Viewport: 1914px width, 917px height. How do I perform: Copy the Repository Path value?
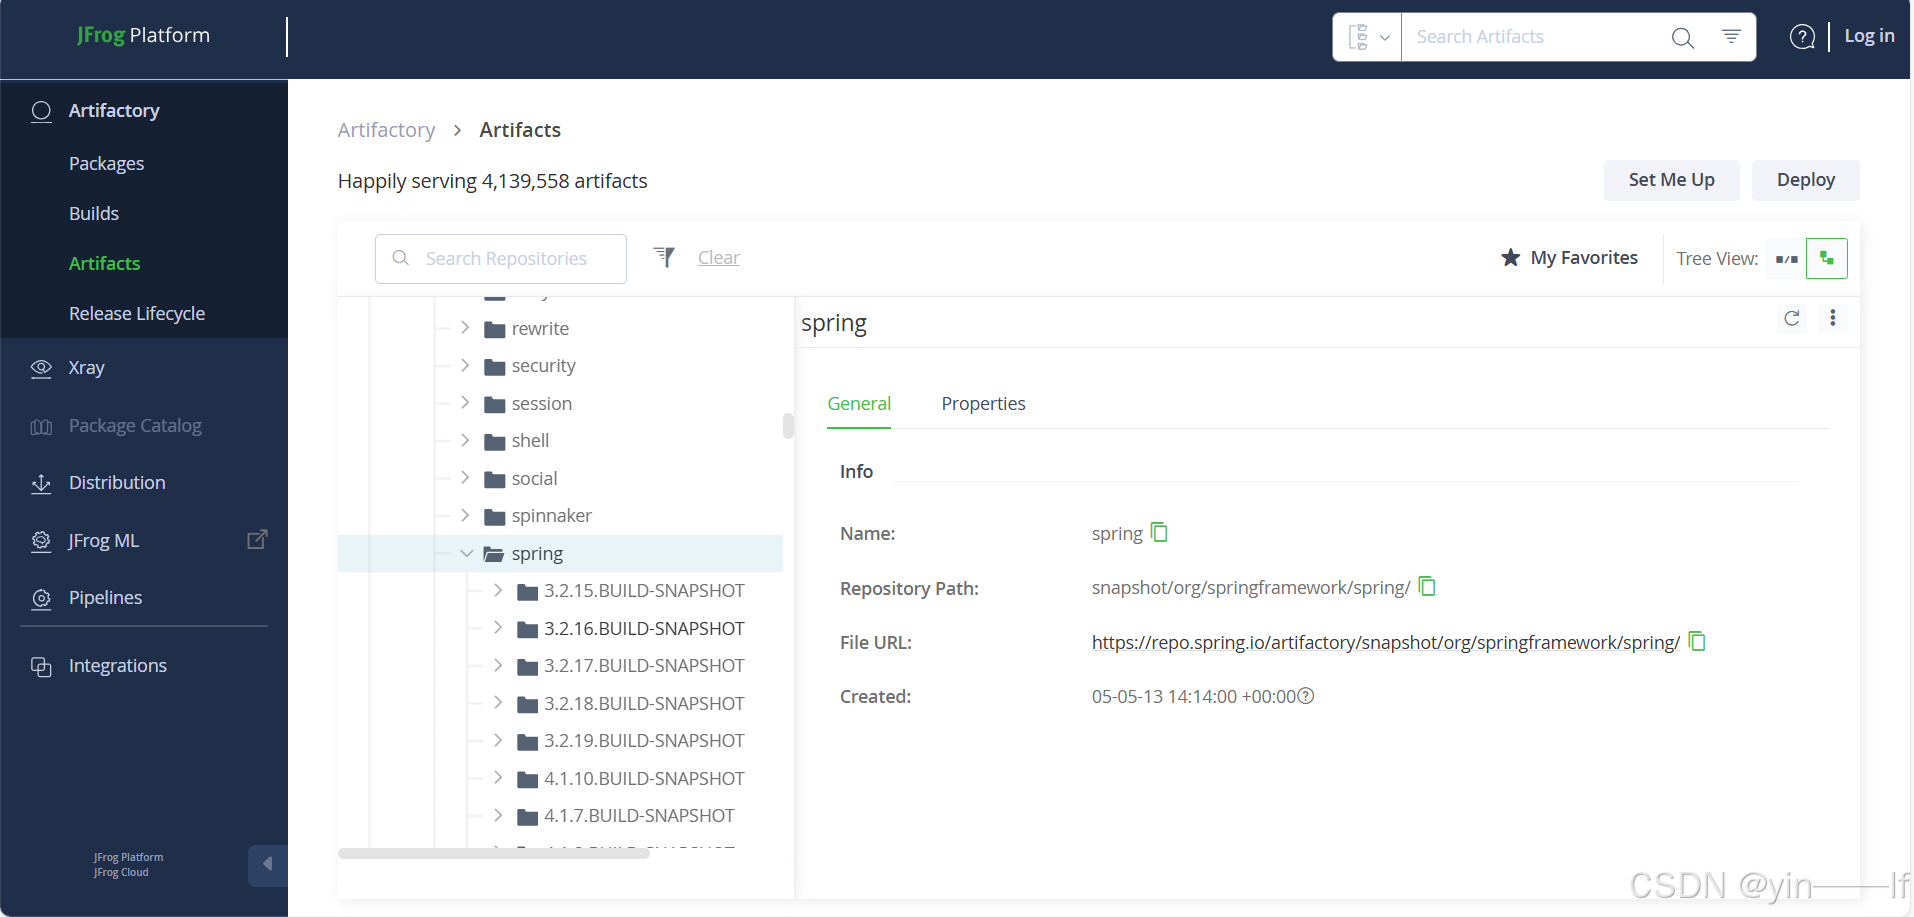pos(1427,586)
